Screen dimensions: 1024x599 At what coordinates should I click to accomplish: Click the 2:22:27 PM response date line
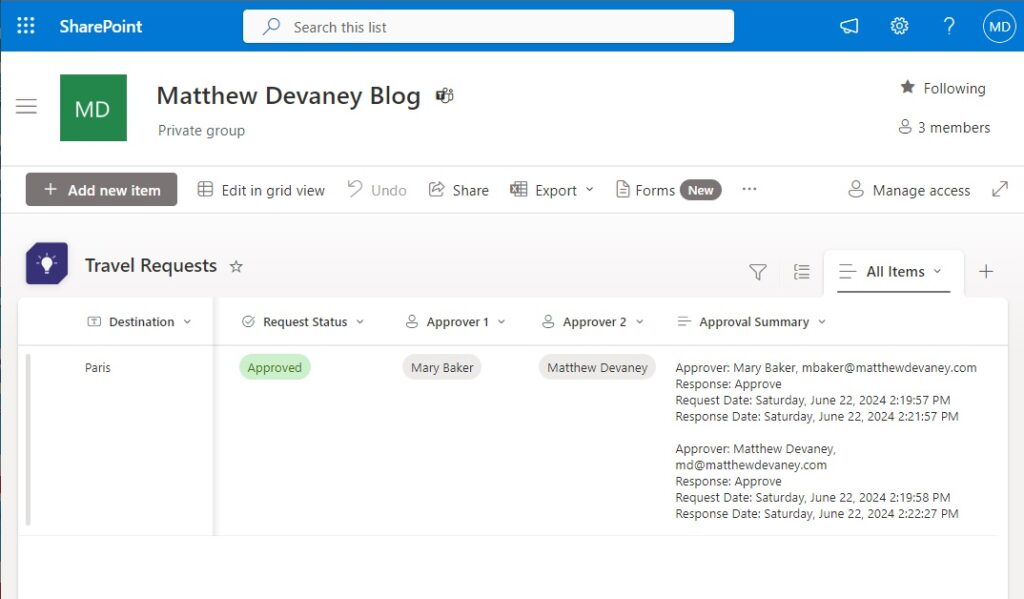point(817,514)
